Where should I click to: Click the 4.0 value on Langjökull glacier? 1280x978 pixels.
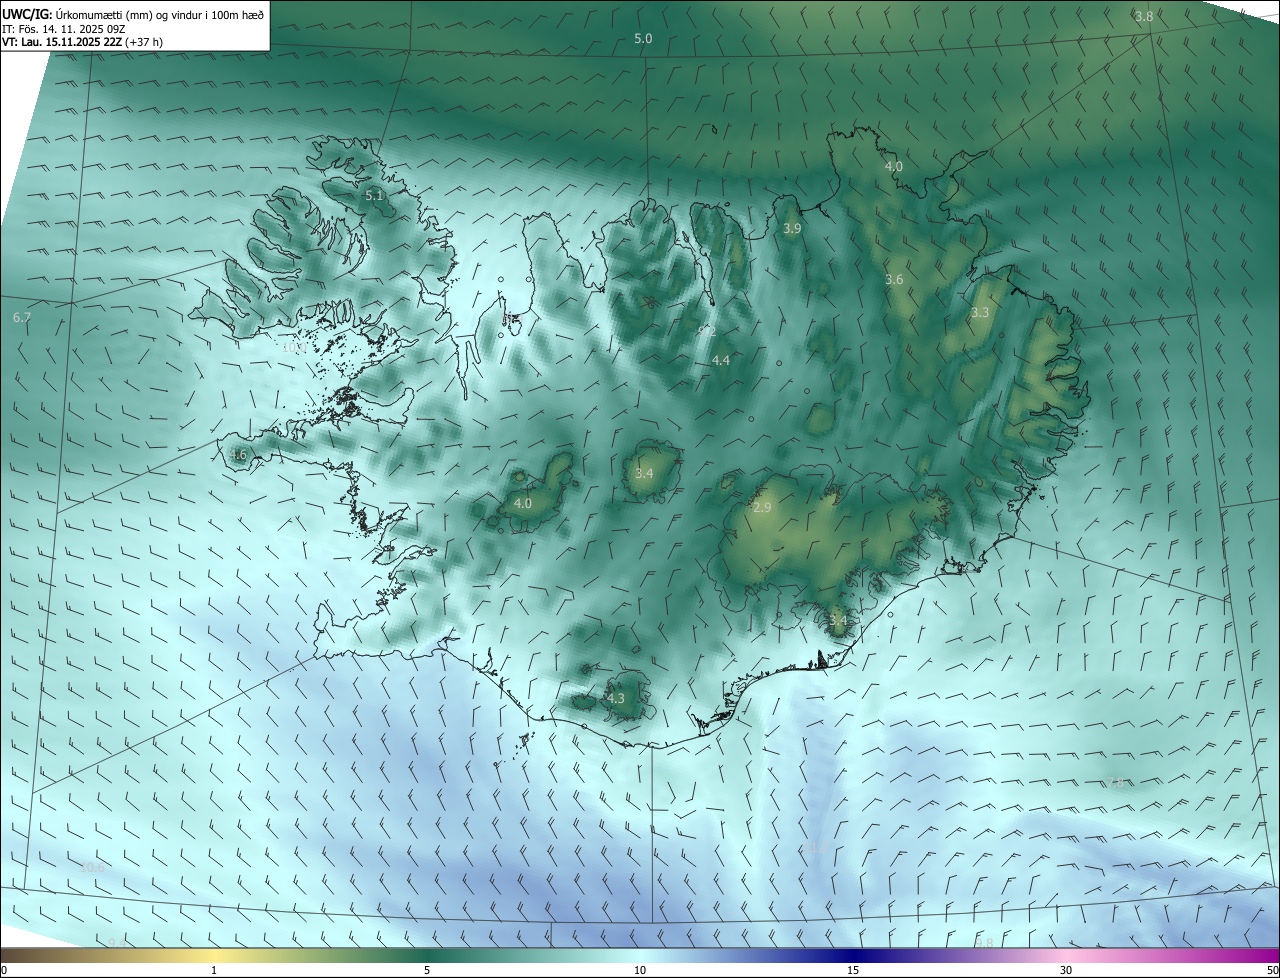(x=523, y=504)
